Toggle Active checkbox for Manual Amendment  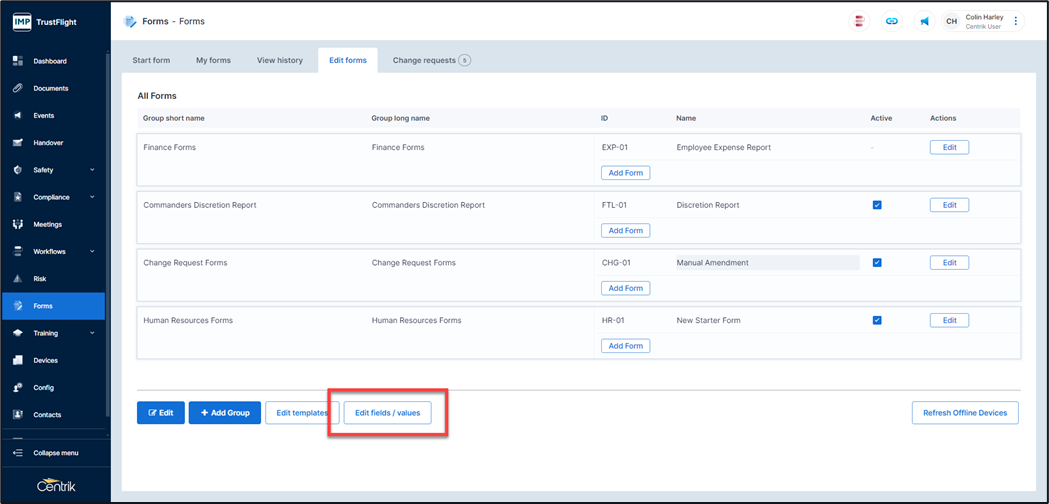point(877,263)
